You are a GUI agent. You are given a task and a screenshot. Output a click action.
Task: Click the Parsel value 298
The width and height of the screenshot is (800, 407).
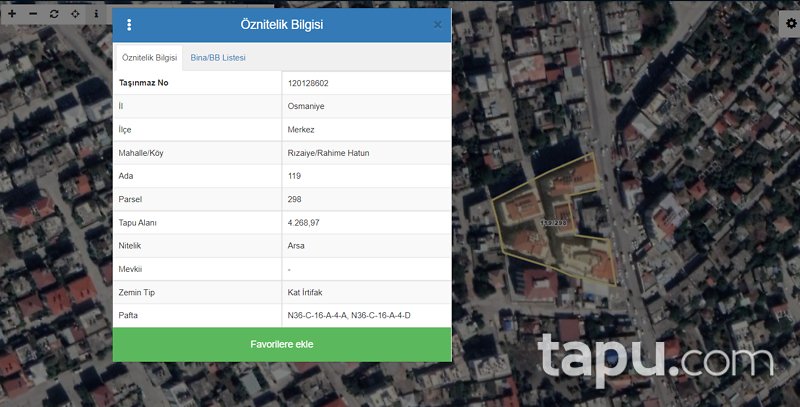294,199
